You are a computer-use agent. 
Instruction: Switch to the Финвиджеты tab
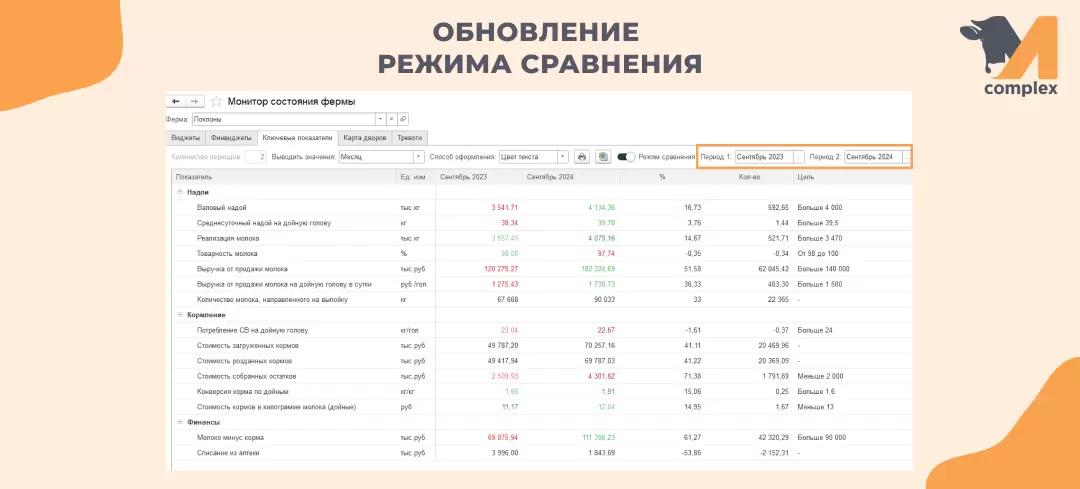point(231,138)
